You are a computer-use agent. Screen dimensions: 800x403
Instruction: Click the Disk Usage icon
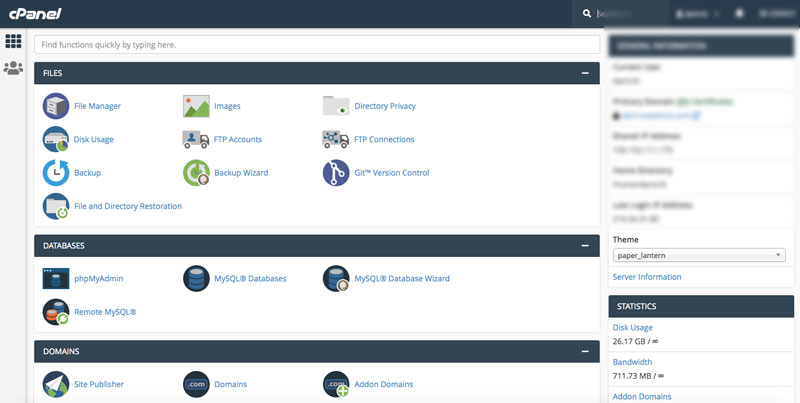[56, 139]
